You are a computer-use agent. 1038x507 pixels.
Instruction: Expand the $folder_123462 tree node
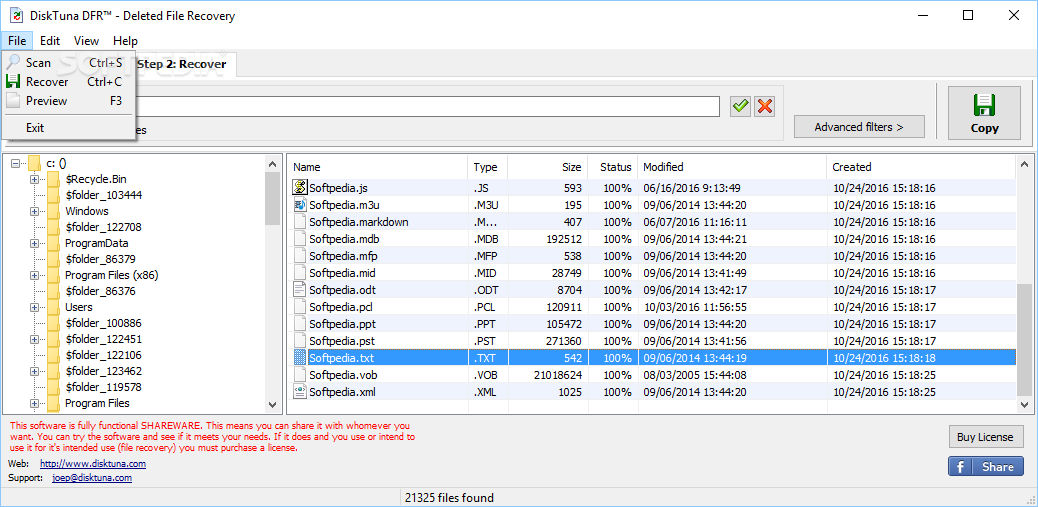(34, 371)
